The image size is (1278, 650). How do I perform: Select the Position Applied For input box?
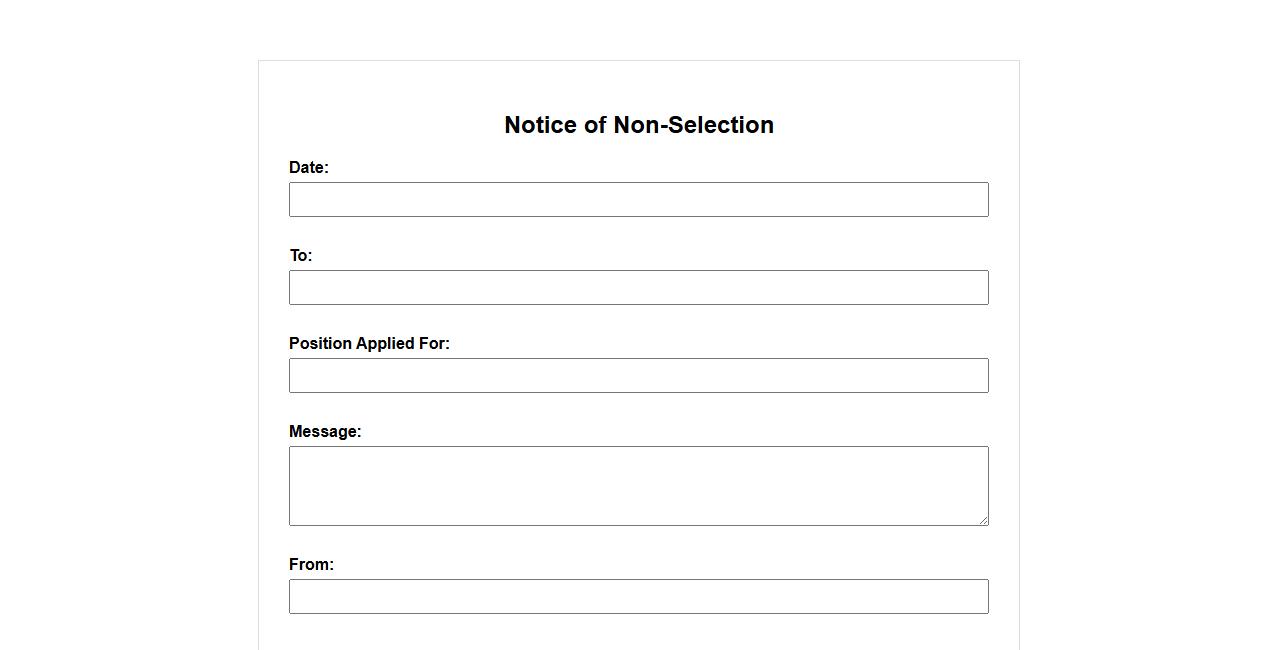tap(638, 375)
